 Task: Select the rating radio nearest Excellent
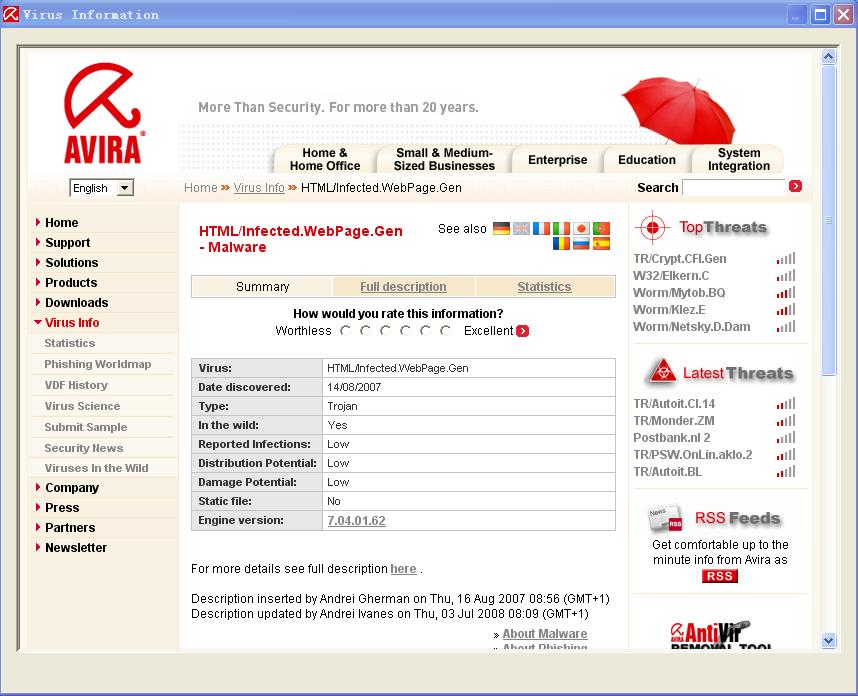(445, 330)
